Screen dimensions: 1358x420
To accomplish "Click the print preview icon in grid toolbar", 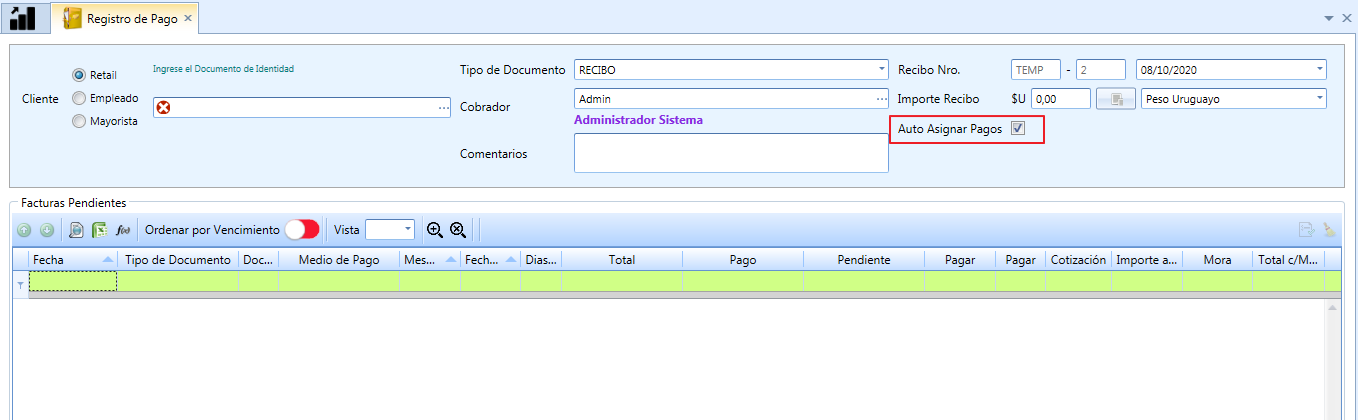I will (x=77, y=230).
